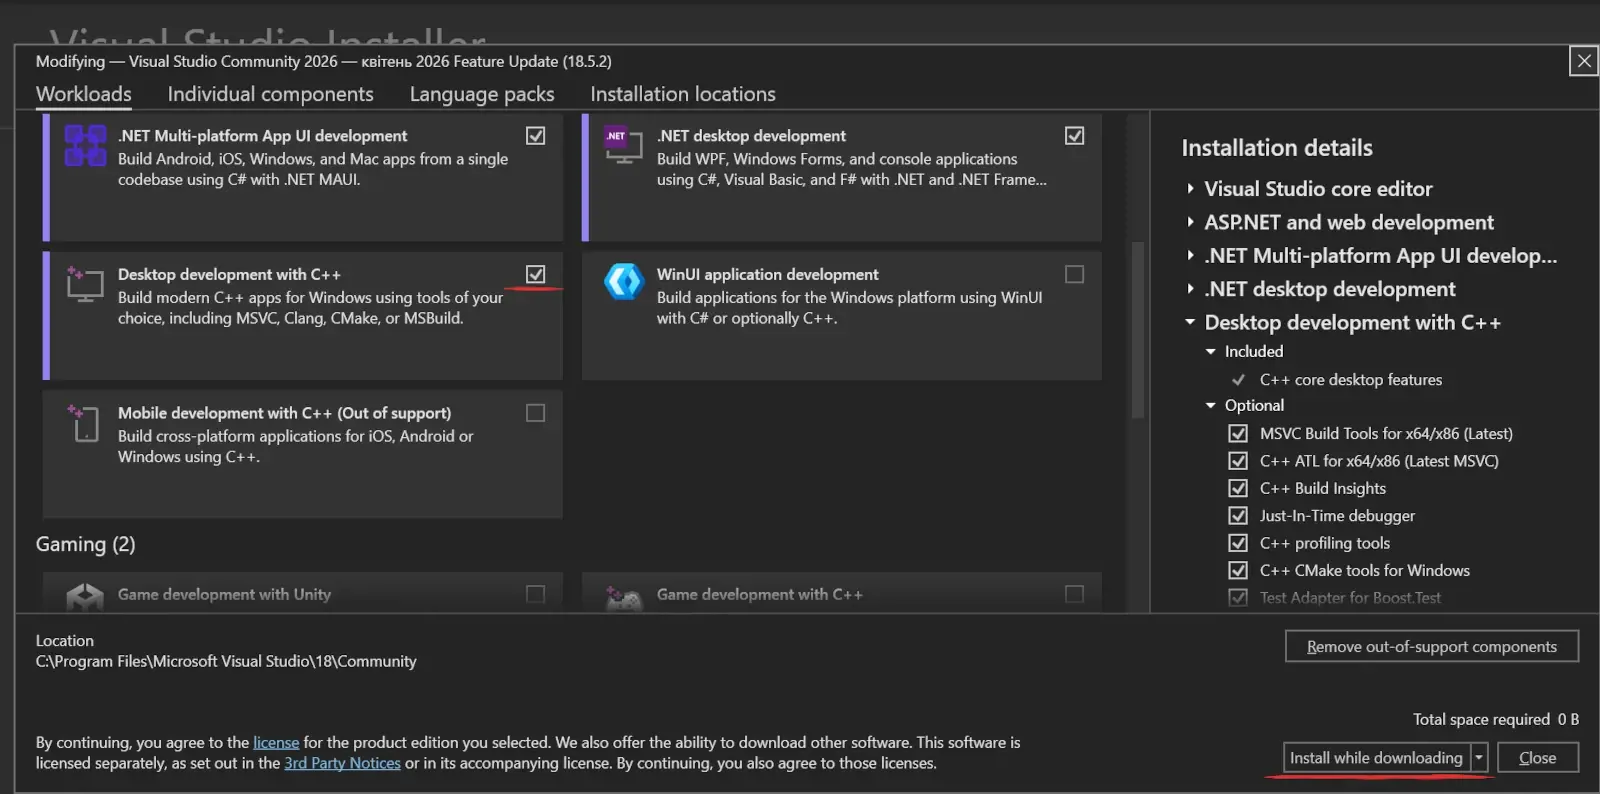Click the install location path text
The height and width of the screenshot is (794, 1600).
(226, 661)
